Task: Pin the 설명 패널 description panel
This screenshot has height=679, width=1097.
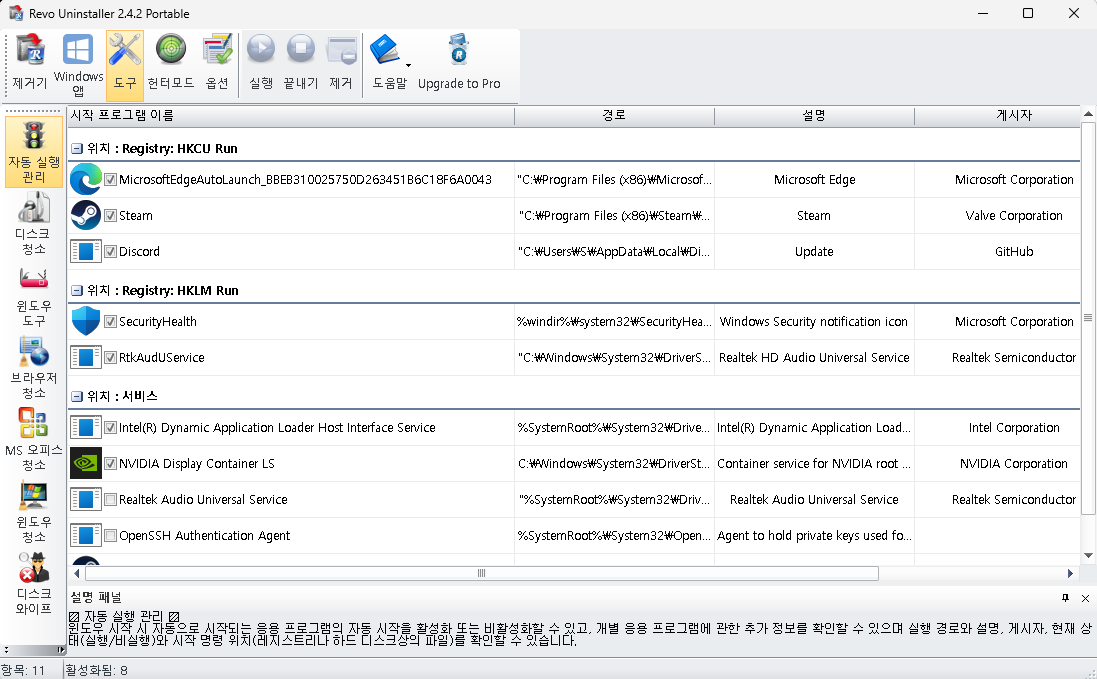Action: (1065, 598)
